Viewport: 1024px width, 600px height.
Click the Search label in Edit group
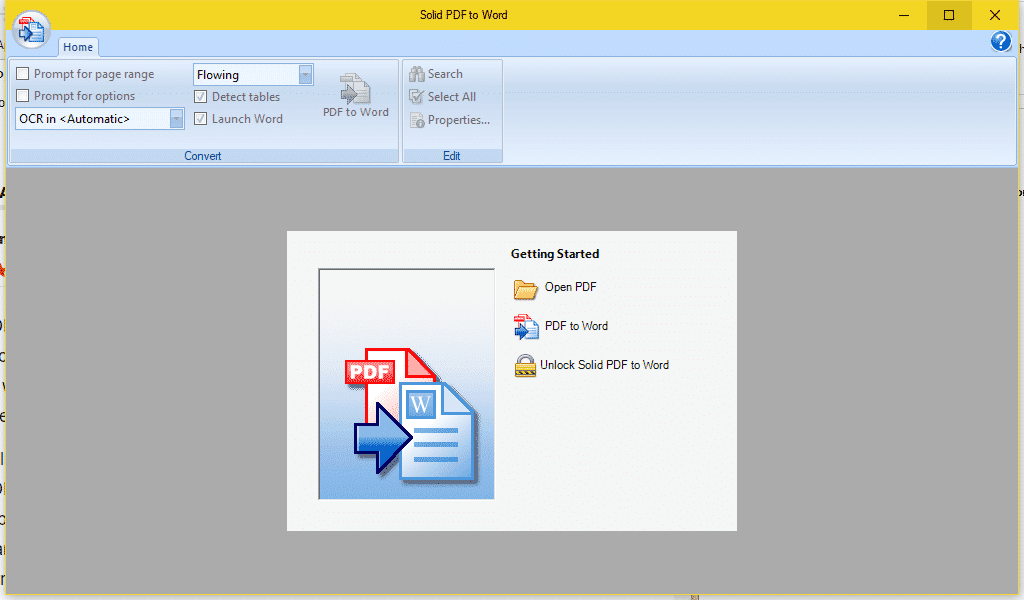[445, 74]
